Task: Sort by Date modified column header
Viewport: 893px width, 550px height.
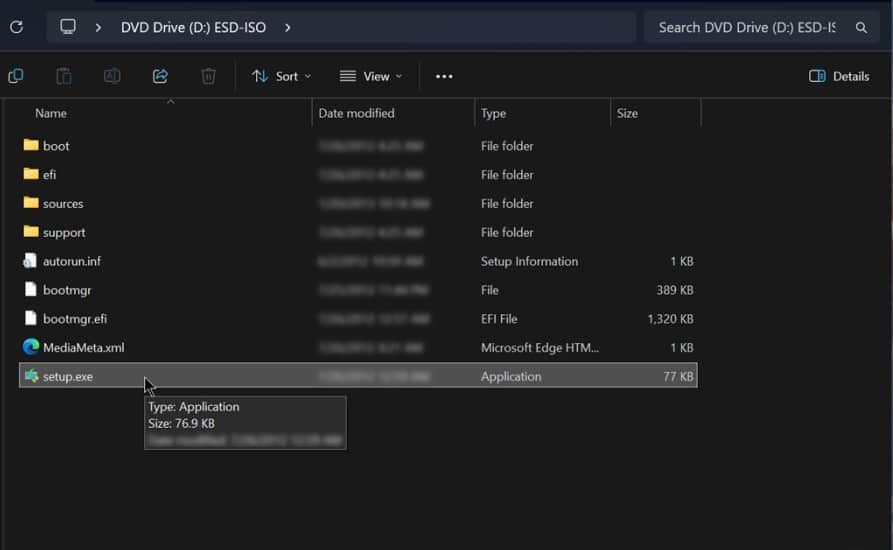Action: pos(356,113)
